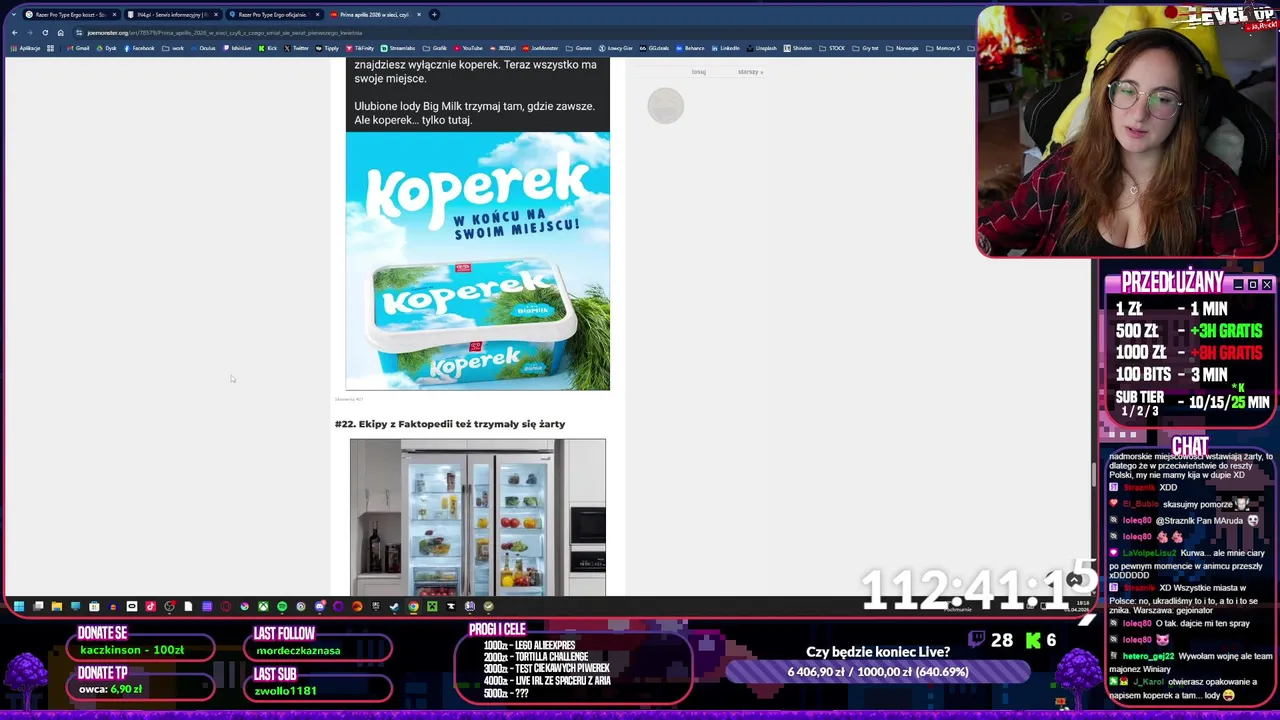Image resolution: width=1280 pixels, height=720 pixels.
Task: Open Epic Games Launcher on the taskbar
Action: pyautogui.click(x=376, y=606)
